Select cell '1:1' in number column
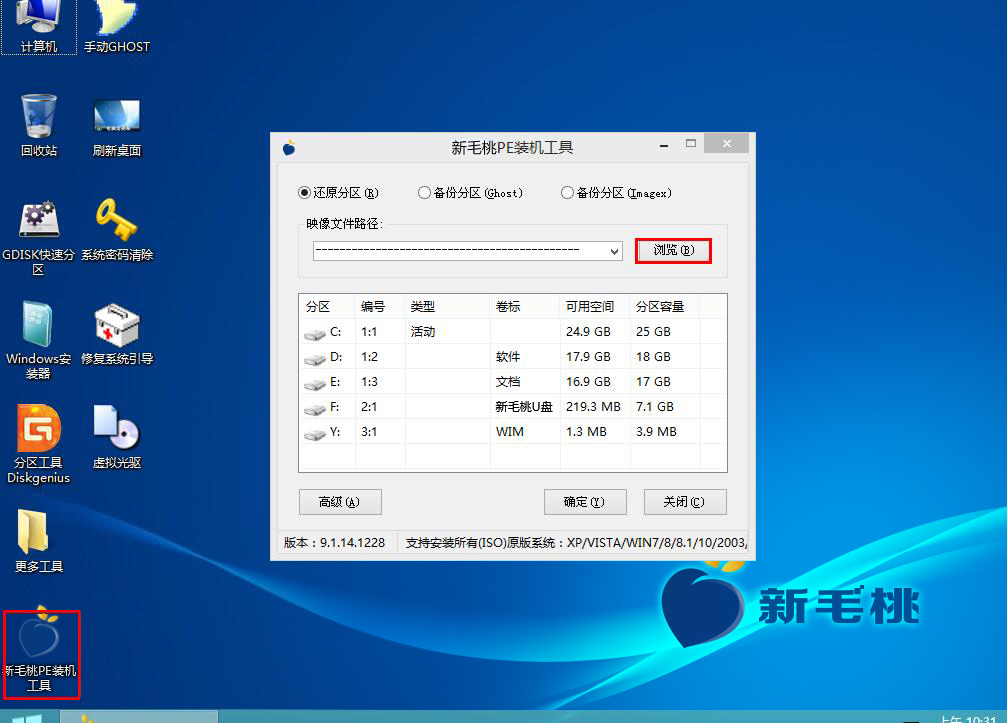The height and width of the screenshot is (723, 1007). click(x=369, y=332)
